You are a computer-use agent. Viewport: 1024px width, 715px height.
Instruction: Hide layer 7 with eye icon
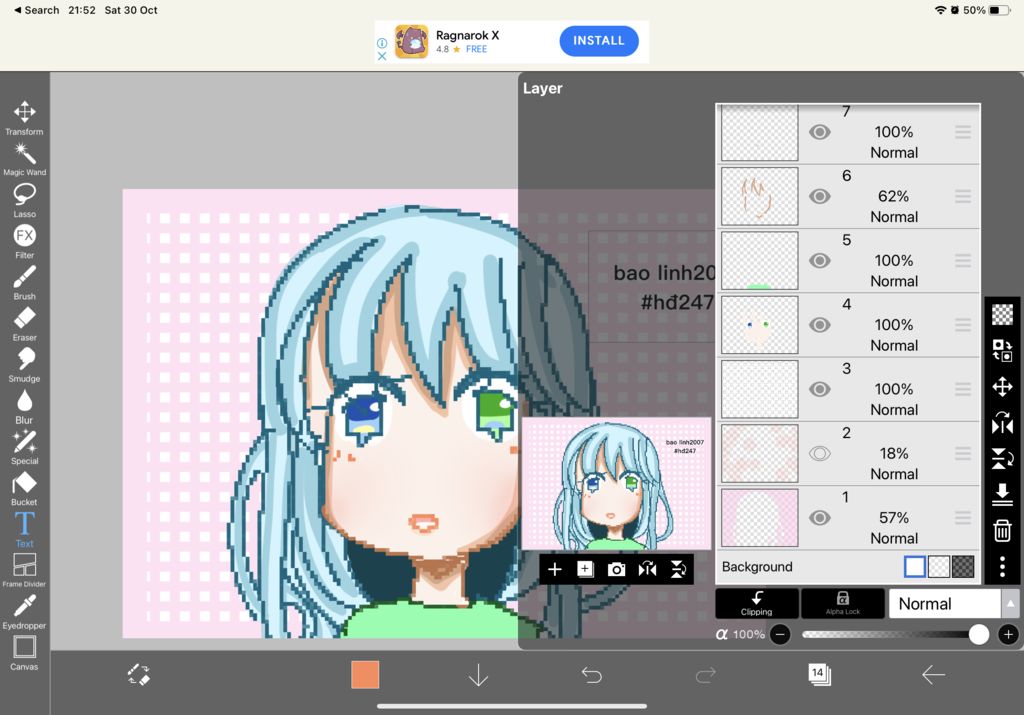[x=820, y=132]
